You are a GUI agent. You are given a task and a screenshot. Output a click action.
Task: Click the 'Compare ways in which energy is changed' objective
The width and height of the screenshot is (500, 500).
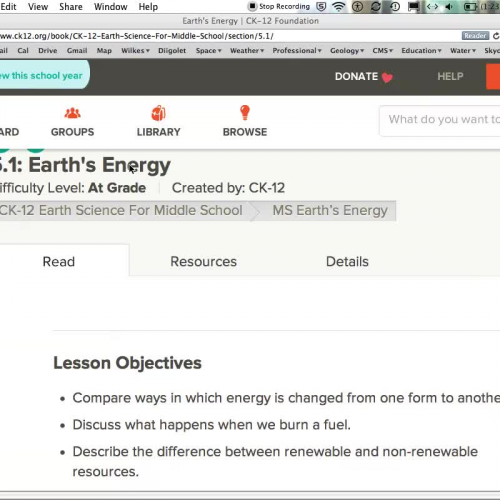click(x=286, y=398)
